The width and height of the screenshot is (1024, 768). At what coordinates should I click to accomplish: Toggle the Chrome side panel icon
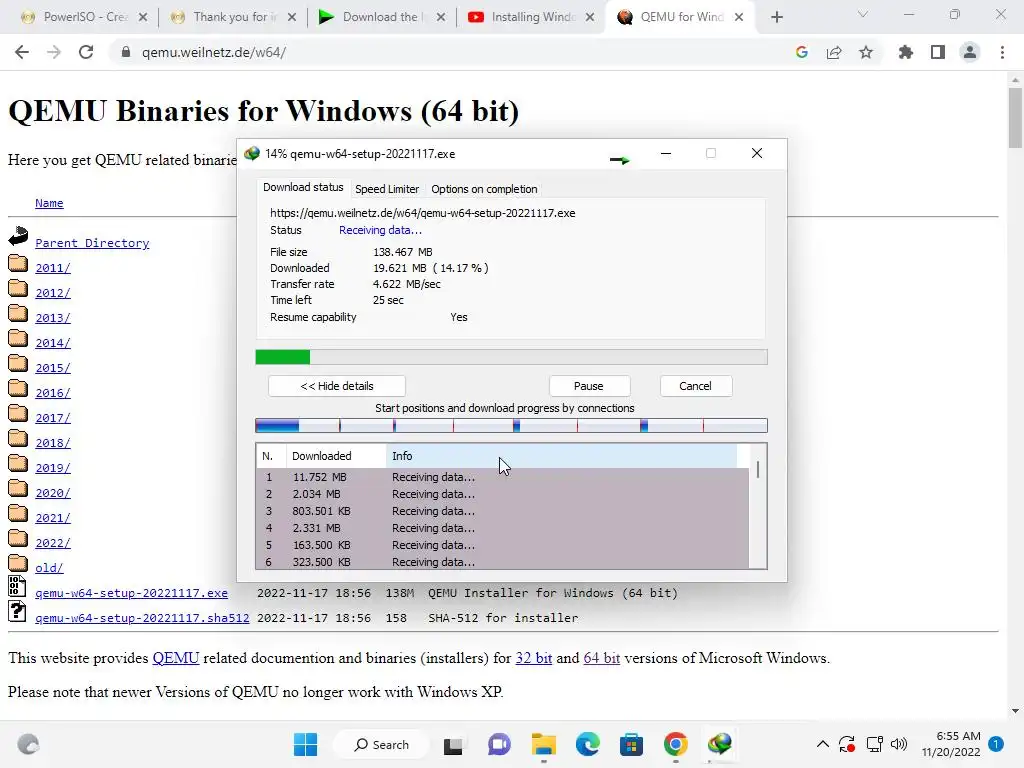(x=938, y=52)
